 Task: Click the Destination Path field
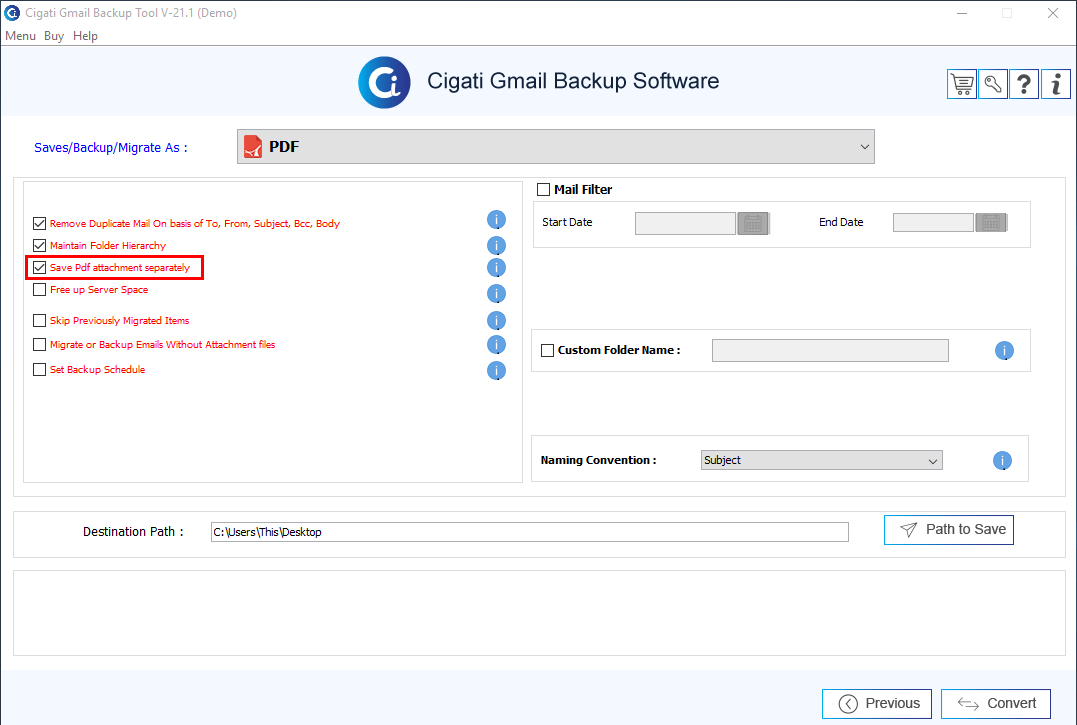point(530,532)
